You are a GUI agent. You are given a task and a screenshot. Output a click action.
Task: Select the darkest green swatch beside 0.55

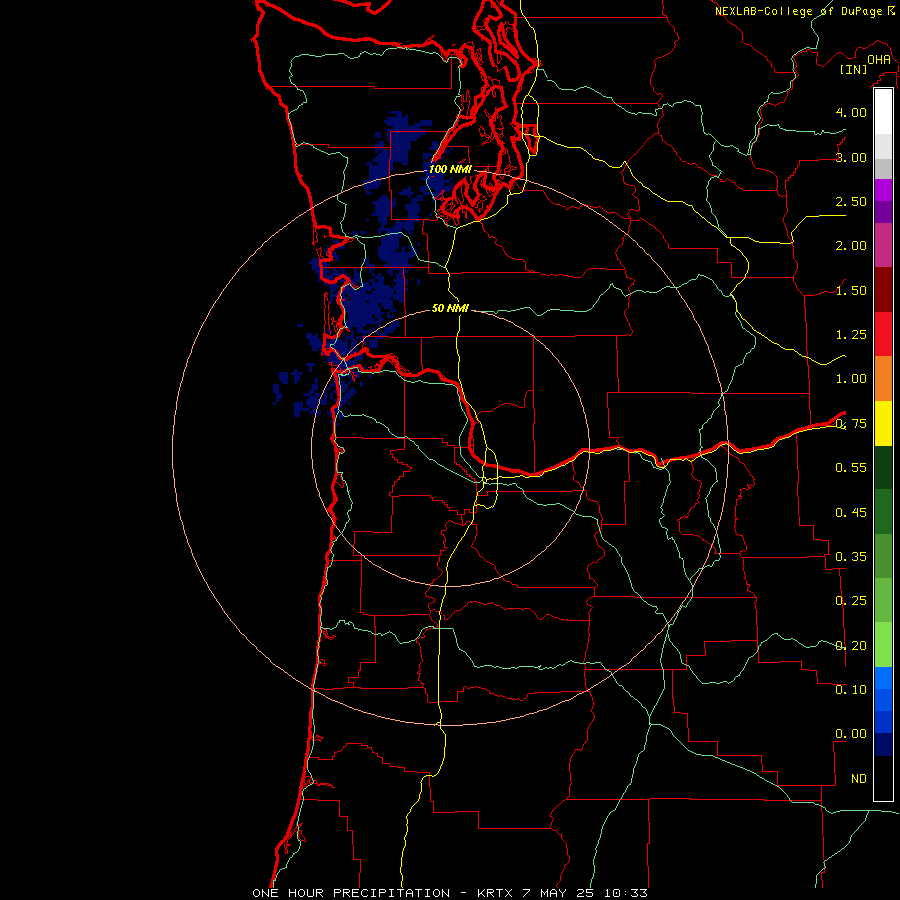[883, 467]
